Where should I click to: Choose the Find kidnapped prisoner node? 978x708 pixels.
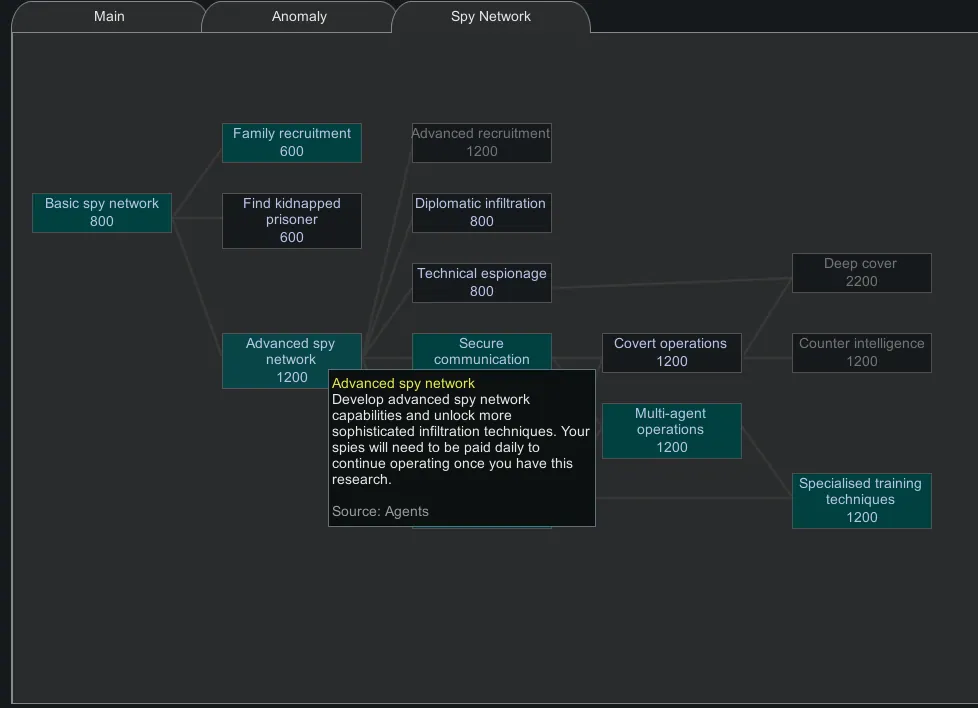(291, 221)
